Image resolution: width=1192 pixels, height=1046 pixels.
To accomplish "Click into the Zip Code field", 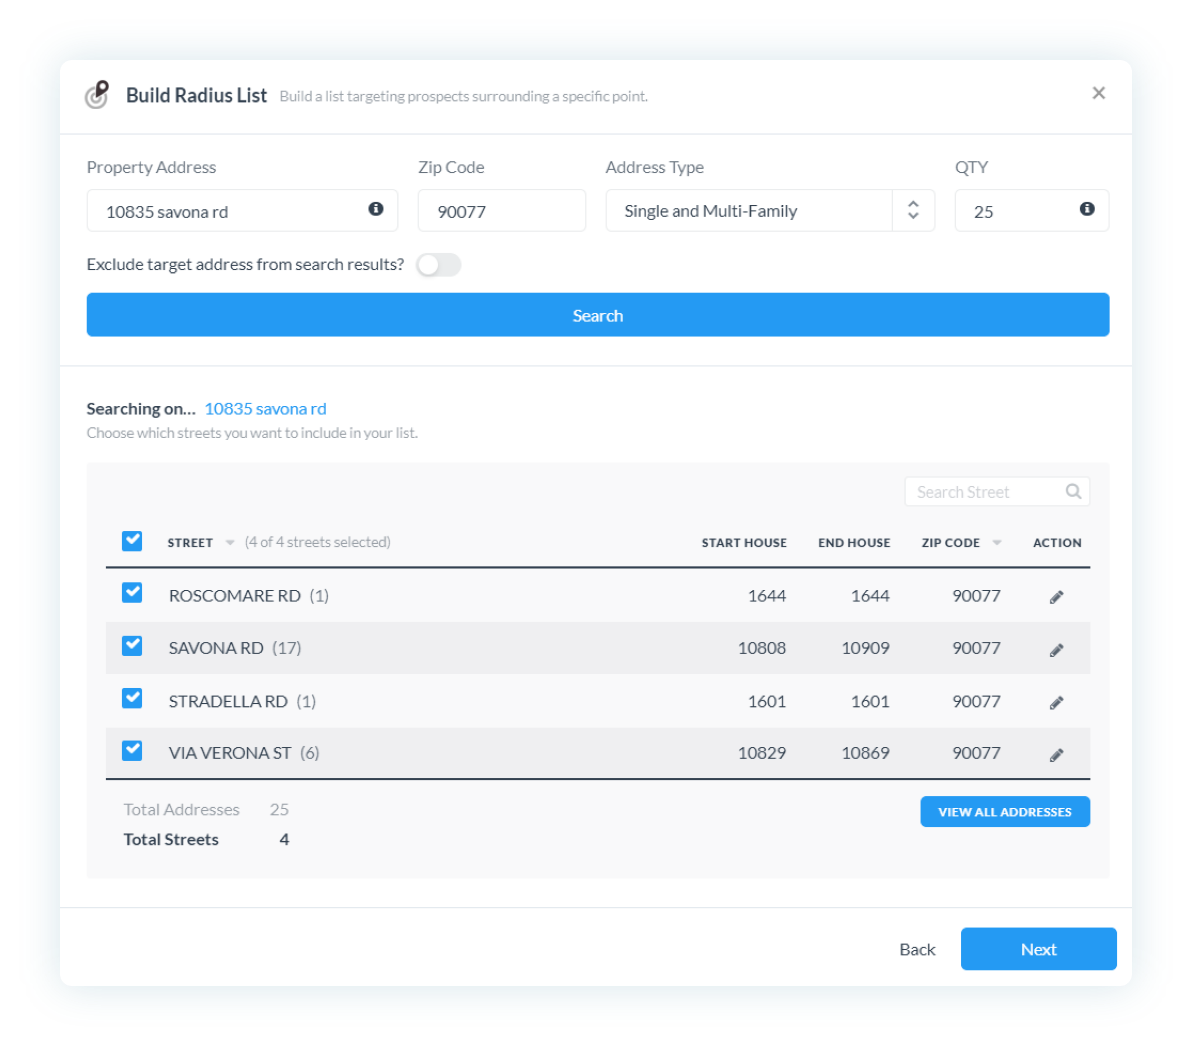I will coord(501,211).
